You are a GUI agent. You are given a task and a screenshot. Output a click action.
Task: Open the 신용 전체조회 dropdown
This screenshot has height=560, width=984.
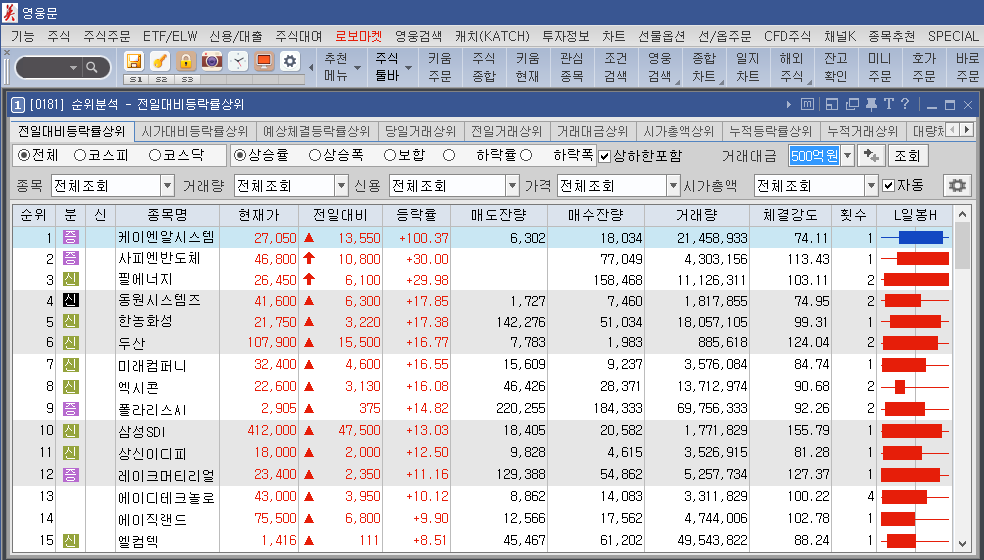coord(513,186)
